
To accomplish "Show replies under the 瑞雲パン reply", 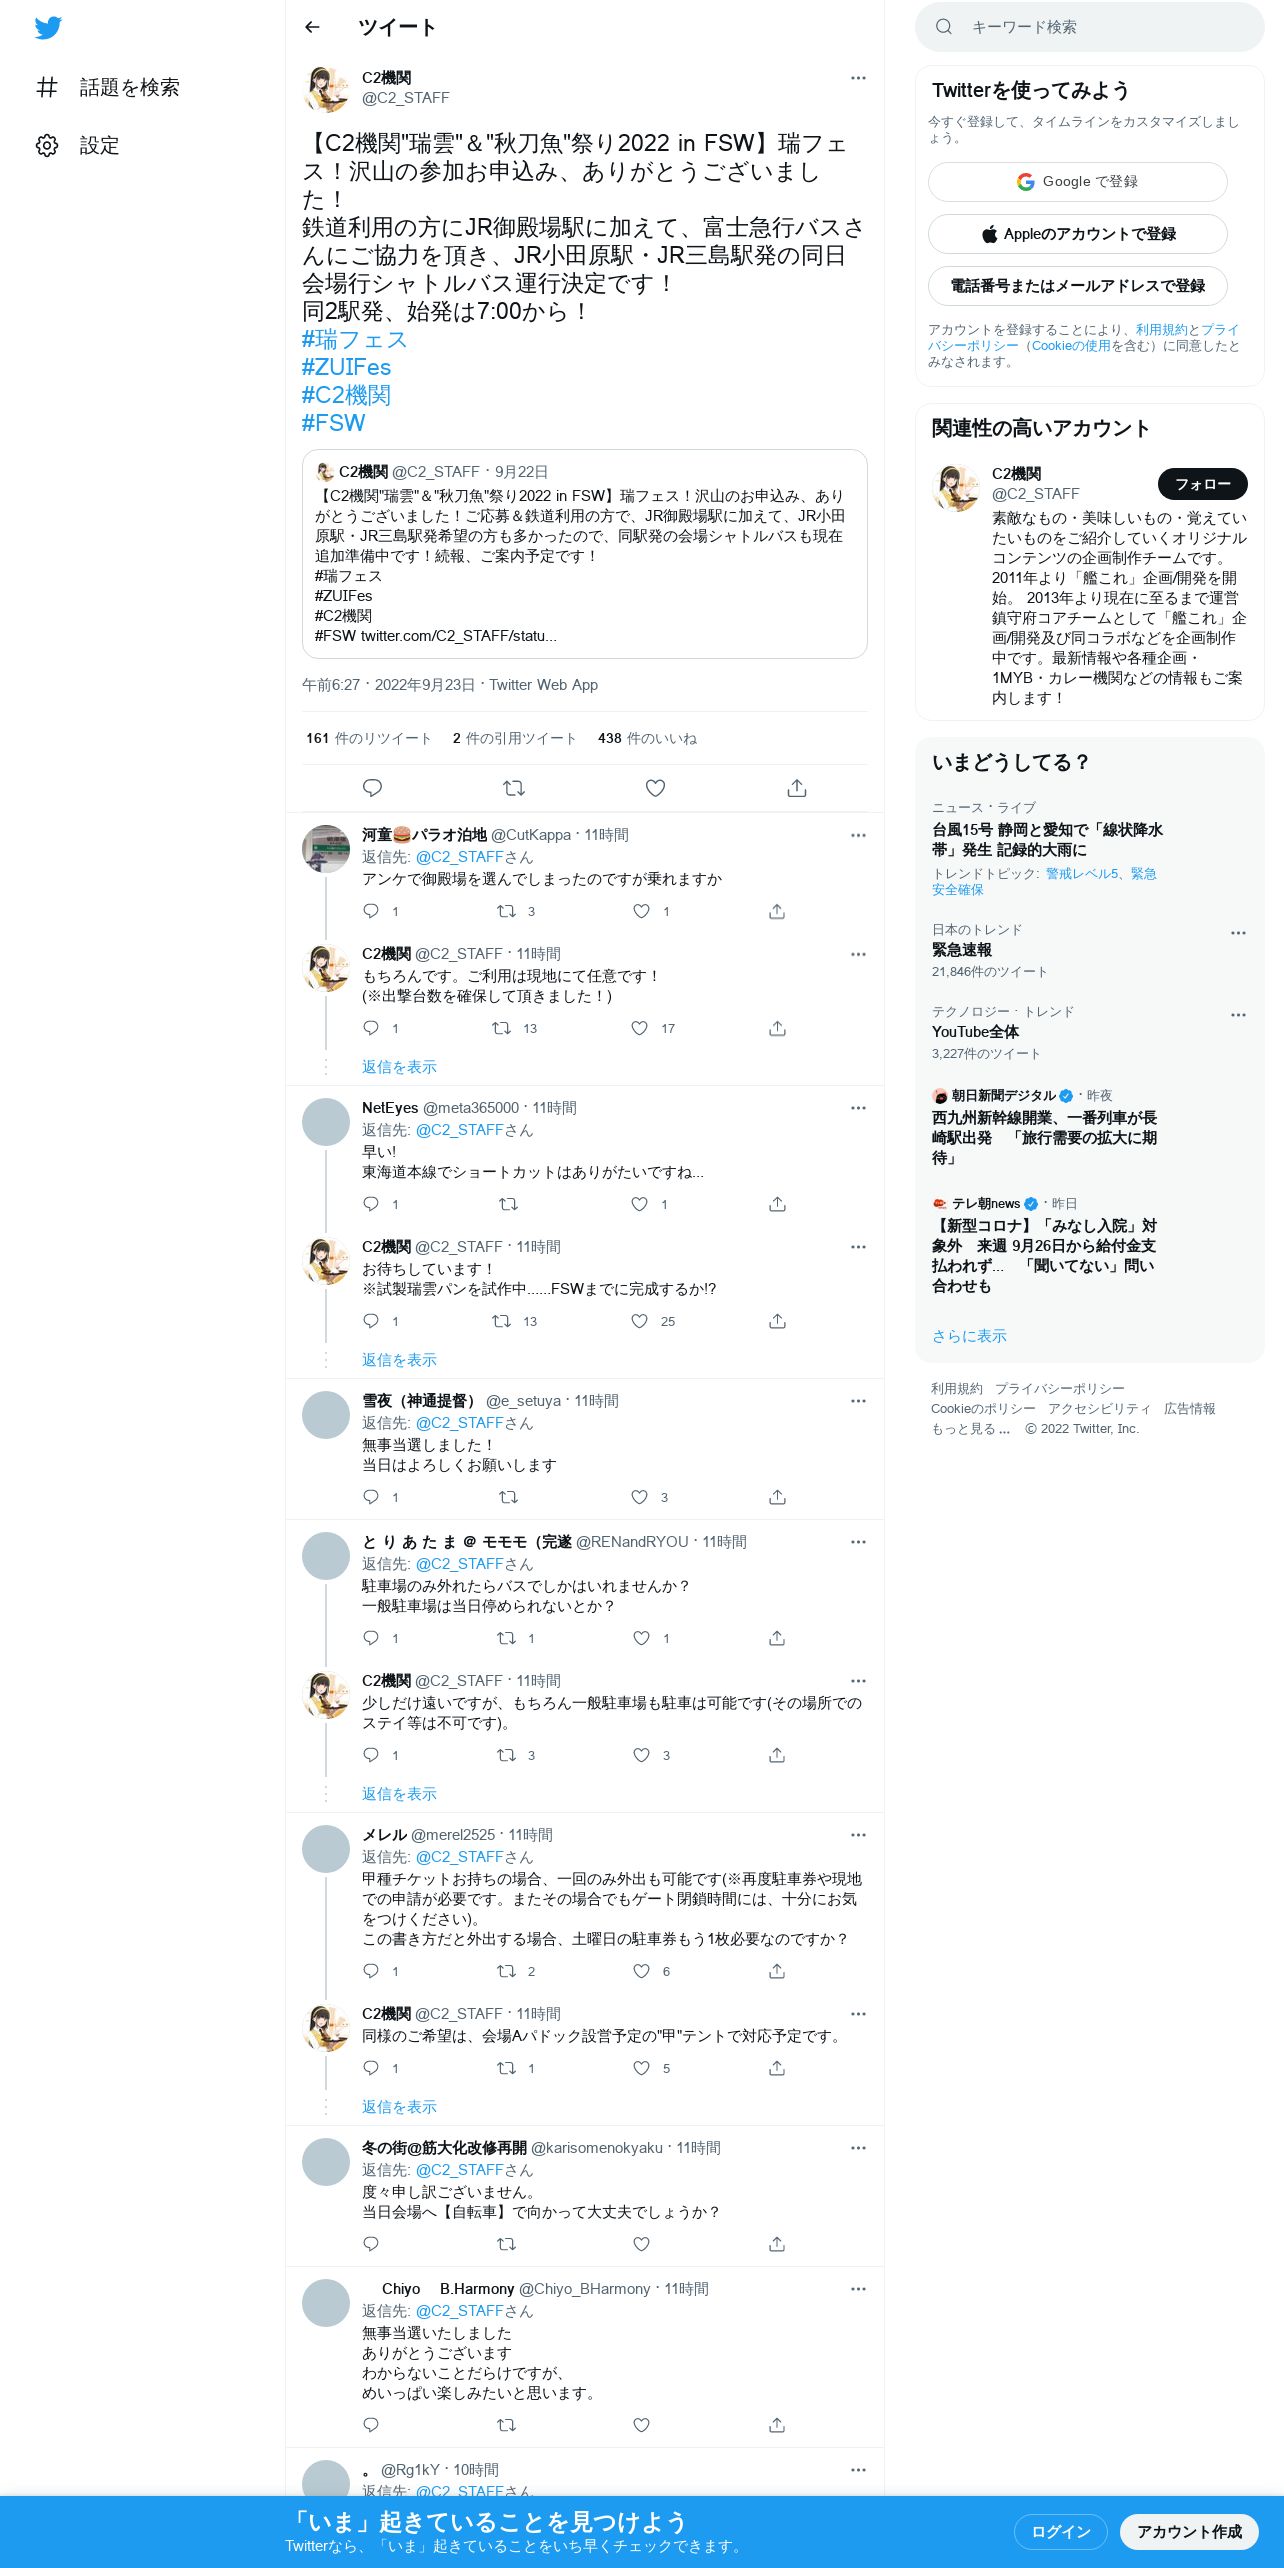I will coord(399,1360).
